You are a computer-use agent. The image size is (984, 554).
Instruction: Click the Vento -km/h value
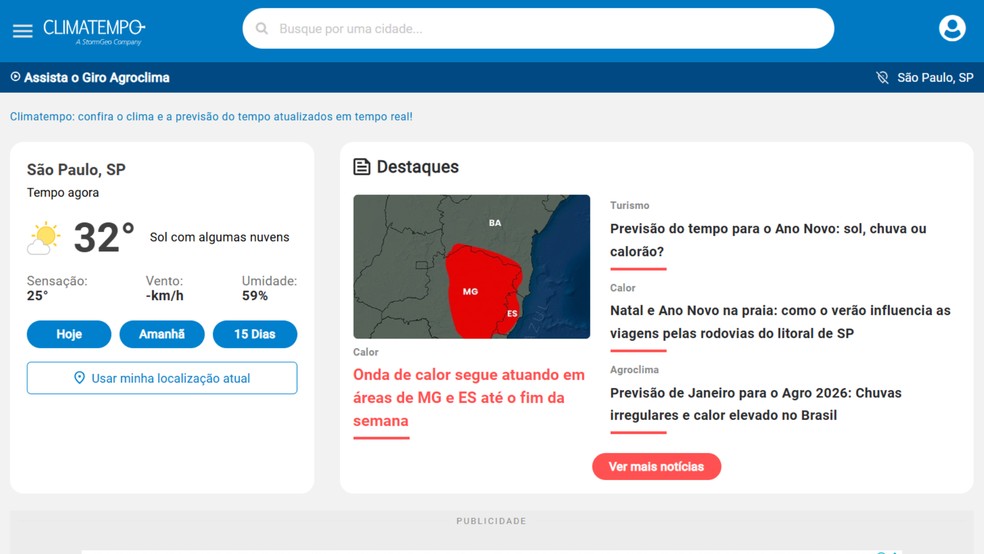[164, 296]
